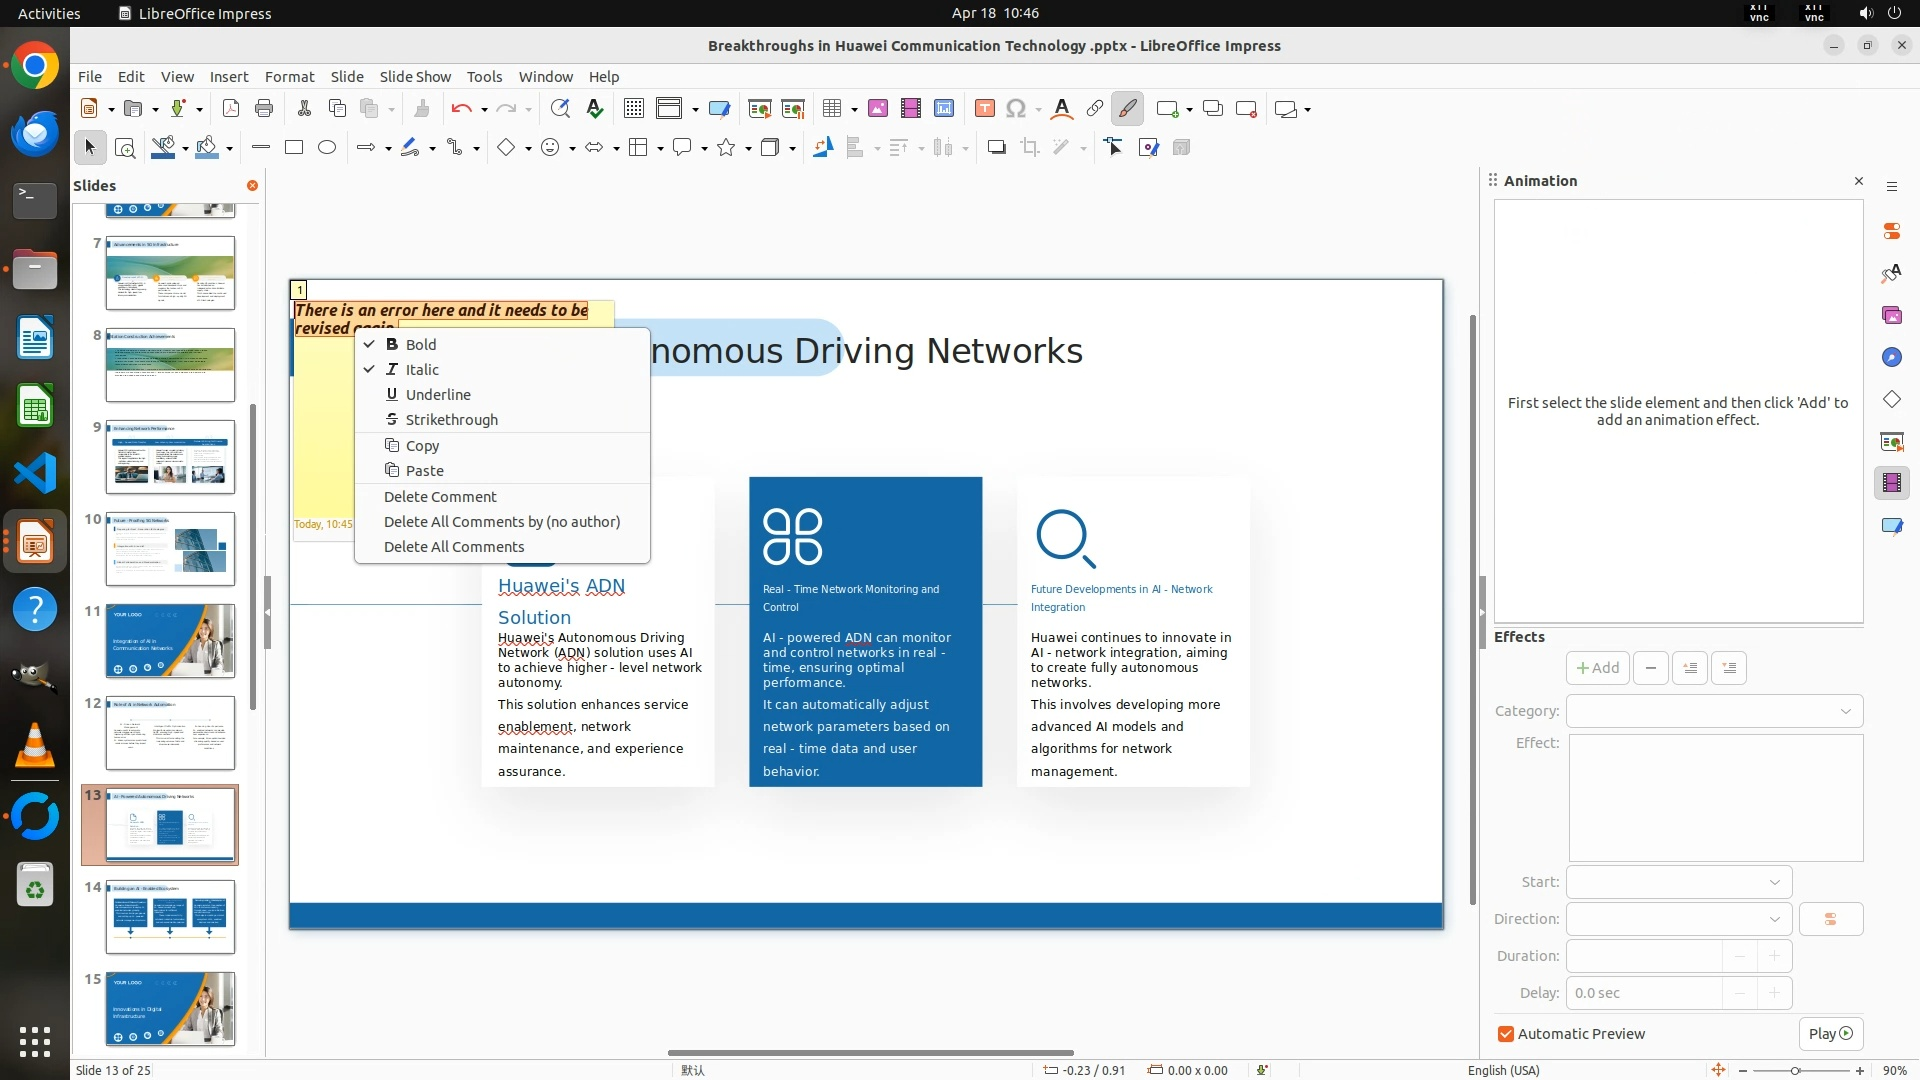Image resolution: width=1920 pixels, height=1080 pixels.
Task: Click the Display Grid toolbar icon
Action: pyautogui.click(x=633, y=109)
